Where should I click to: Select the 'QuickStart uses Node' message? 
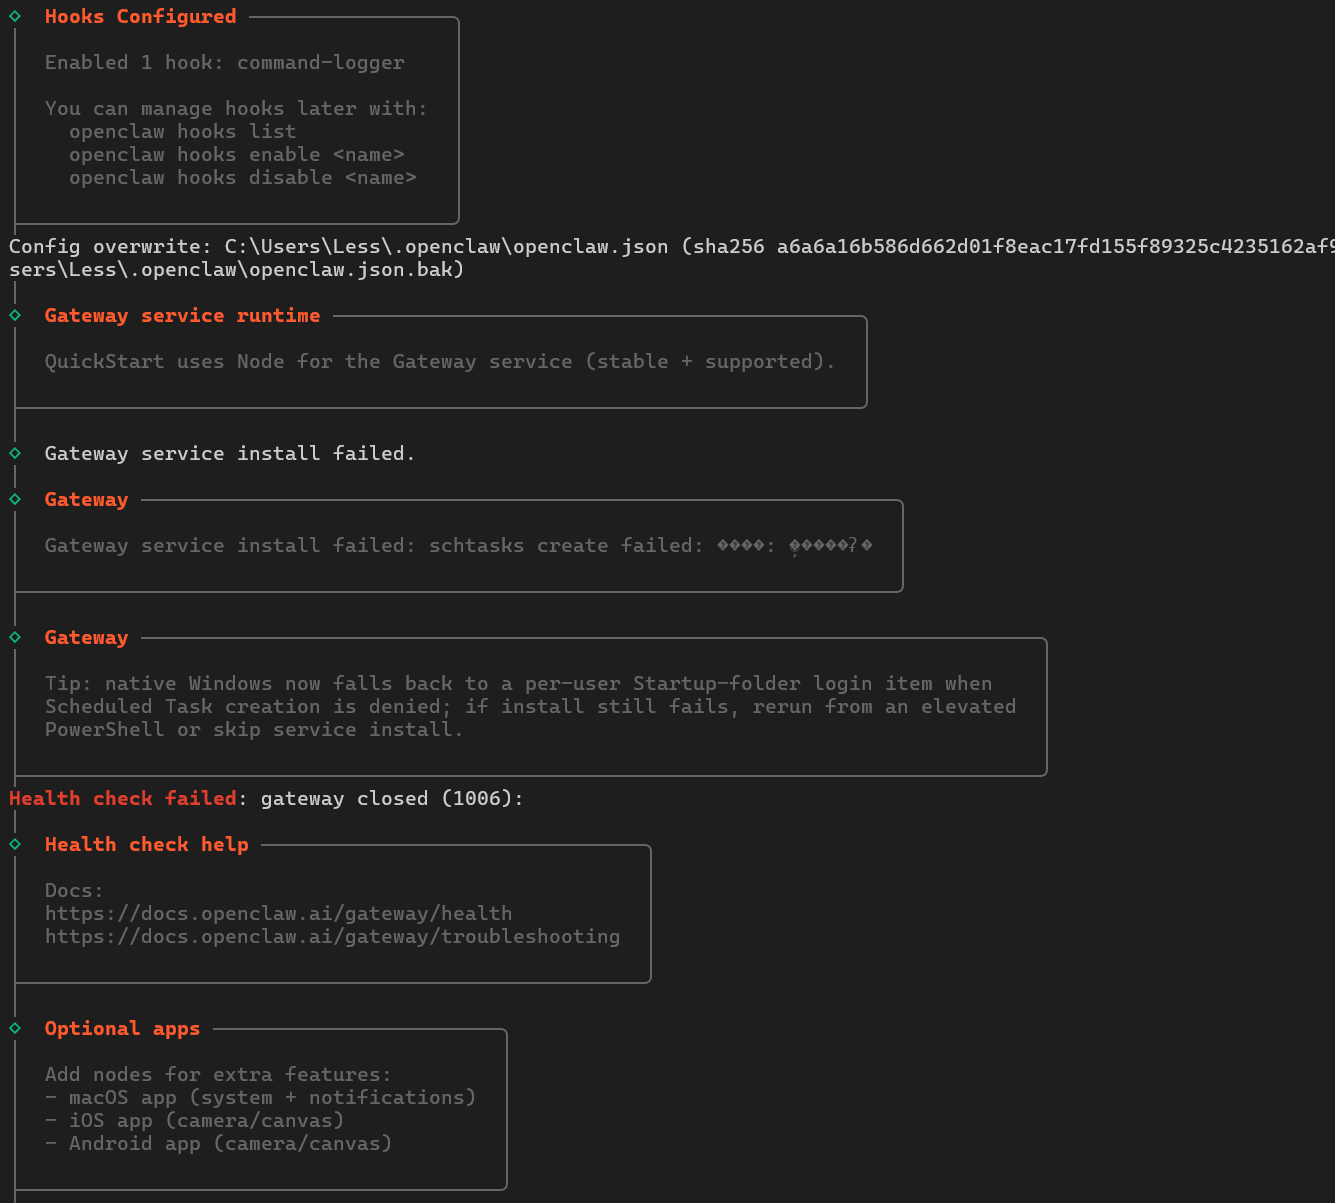[x=440, y=361]
